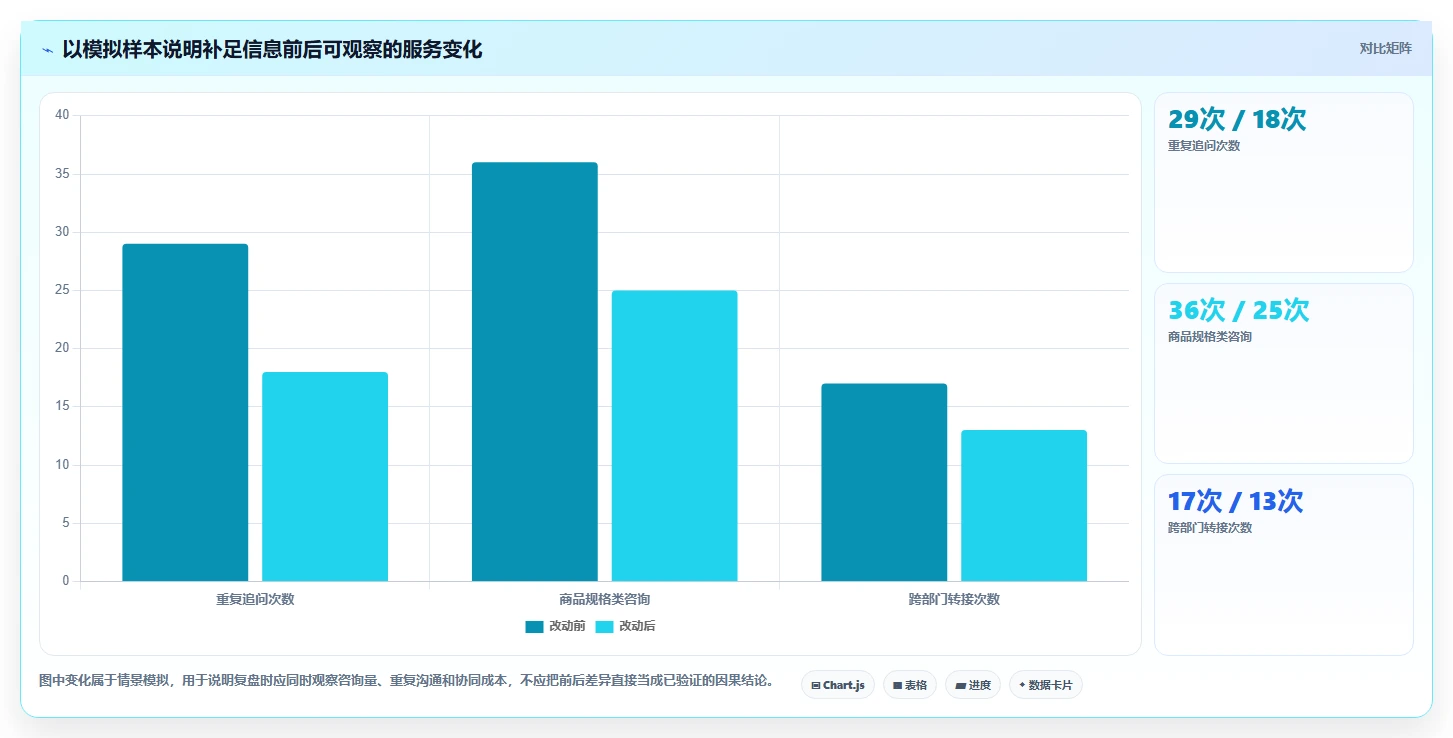
Task: Click the 改动后 bar for 商品规格类咨询
Action: click(675, 435)
